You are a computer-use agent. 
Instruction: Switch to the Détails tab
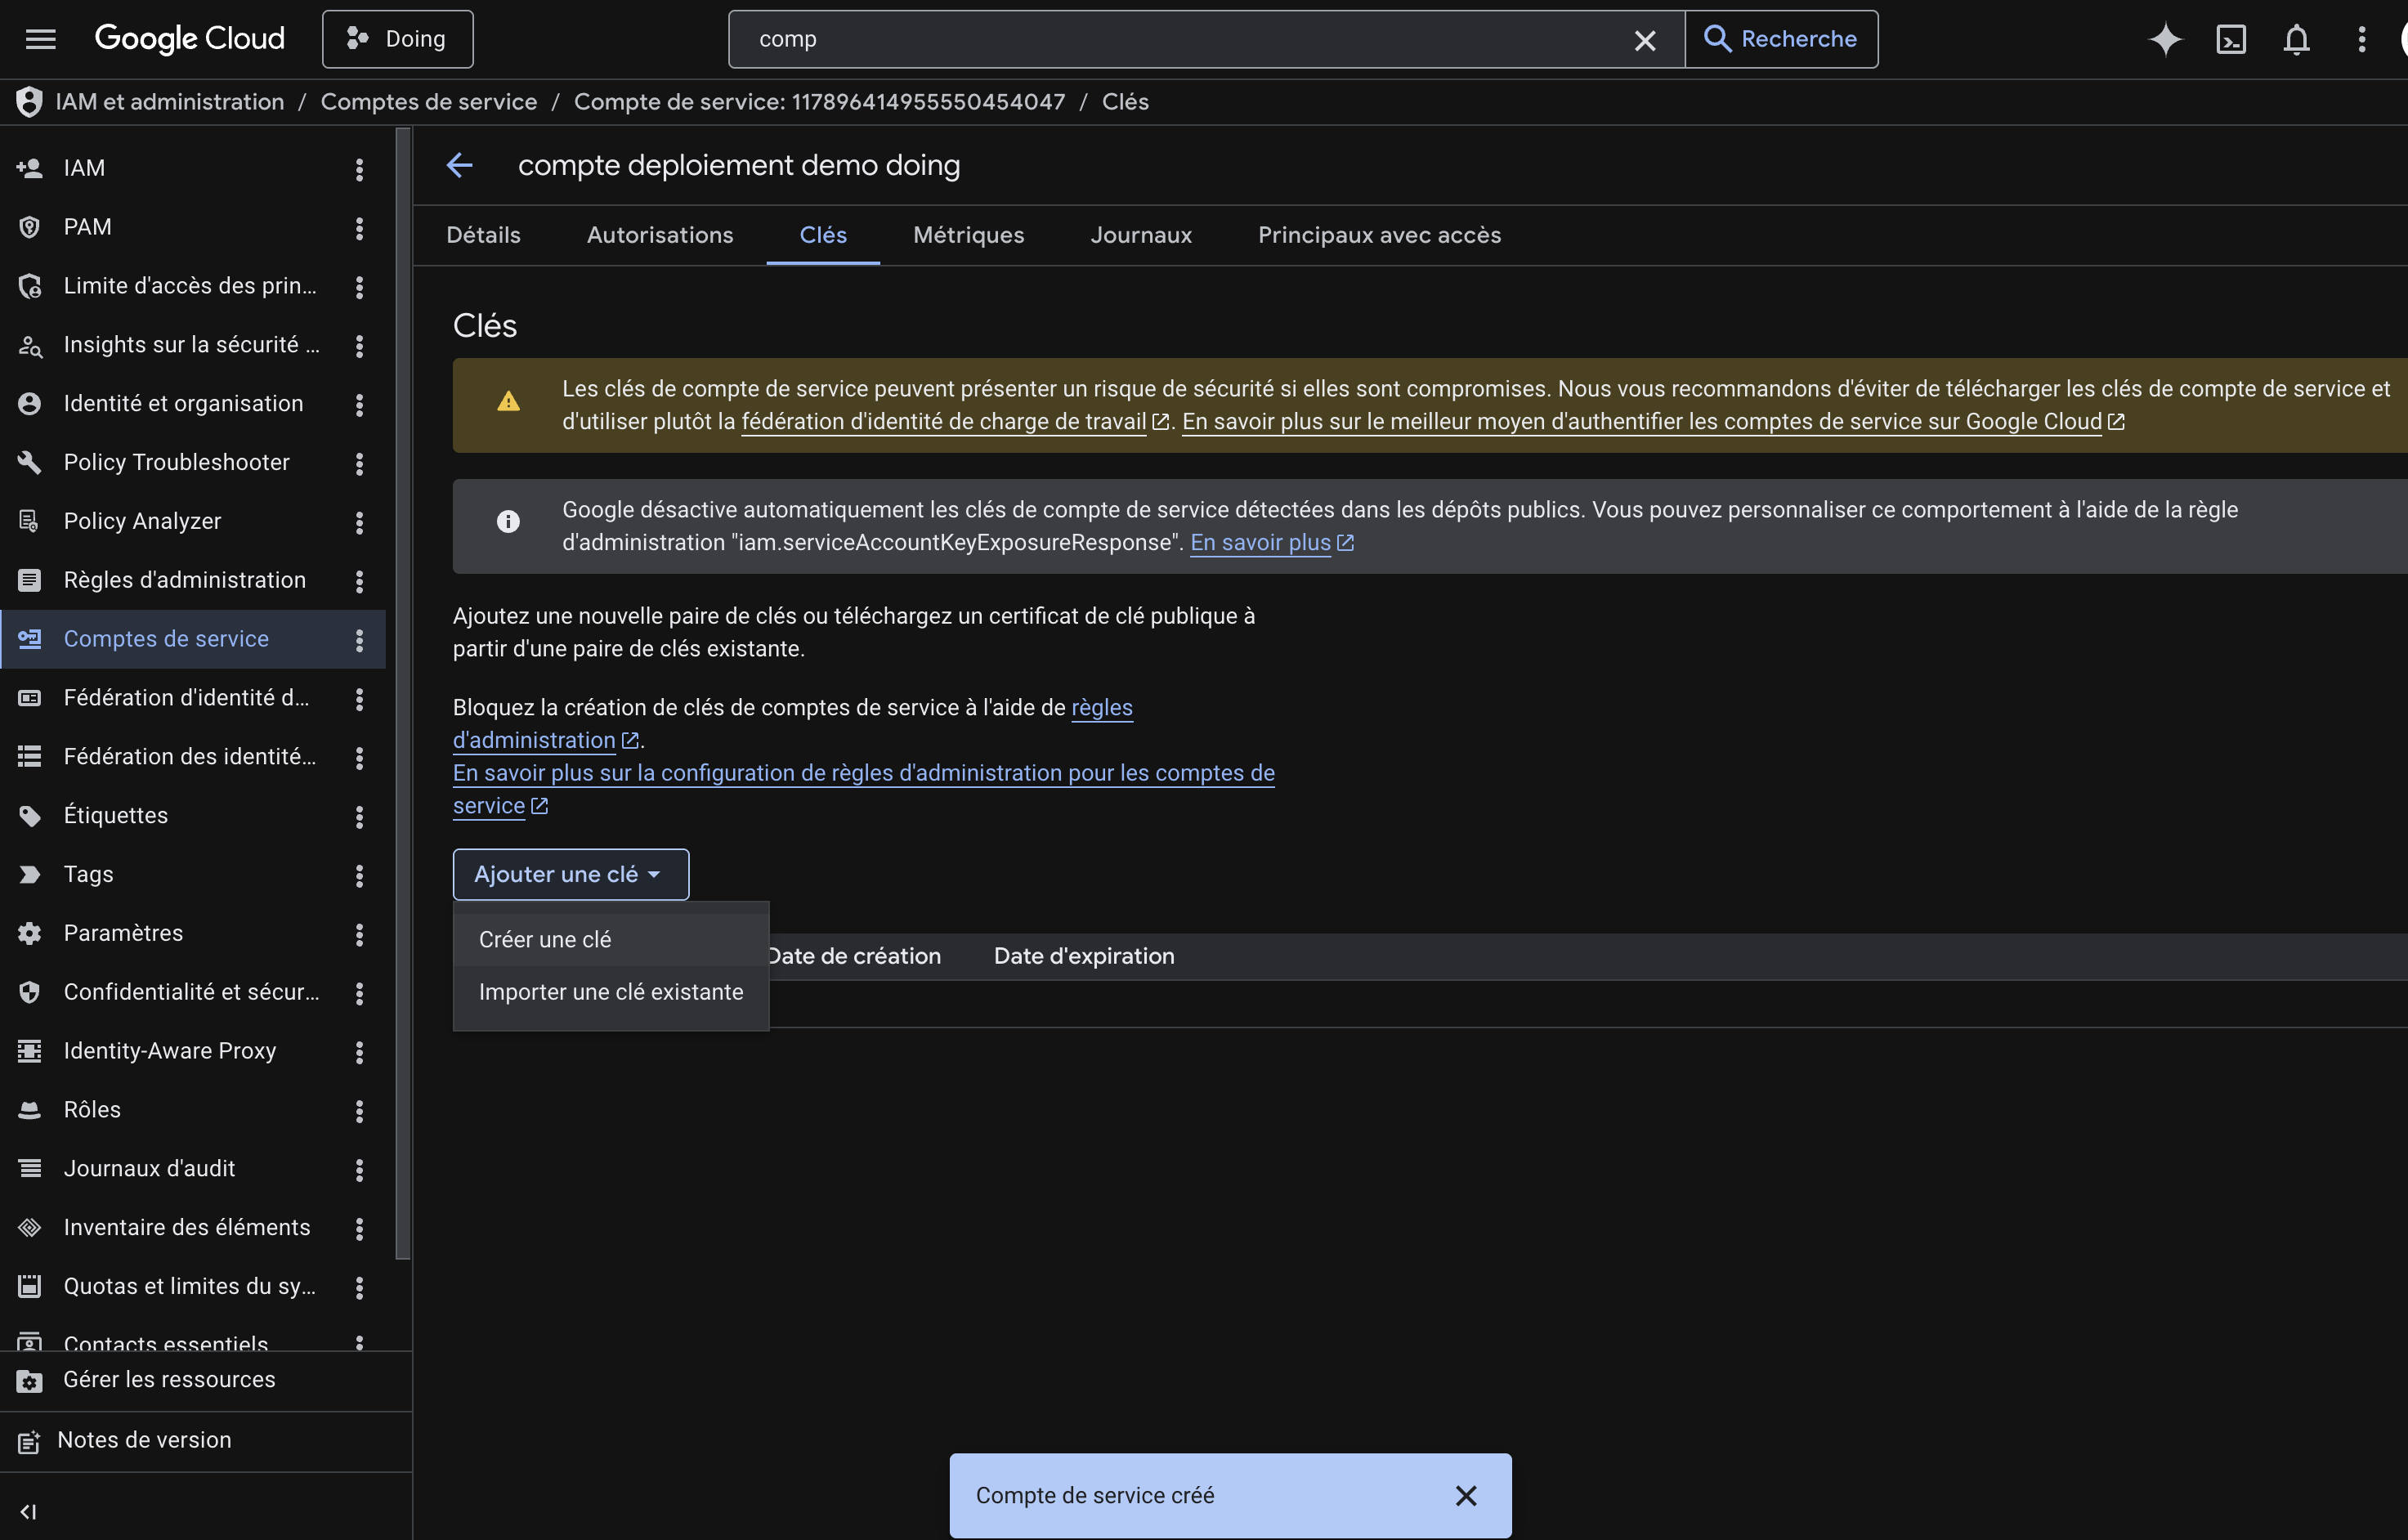coord(483,235)
